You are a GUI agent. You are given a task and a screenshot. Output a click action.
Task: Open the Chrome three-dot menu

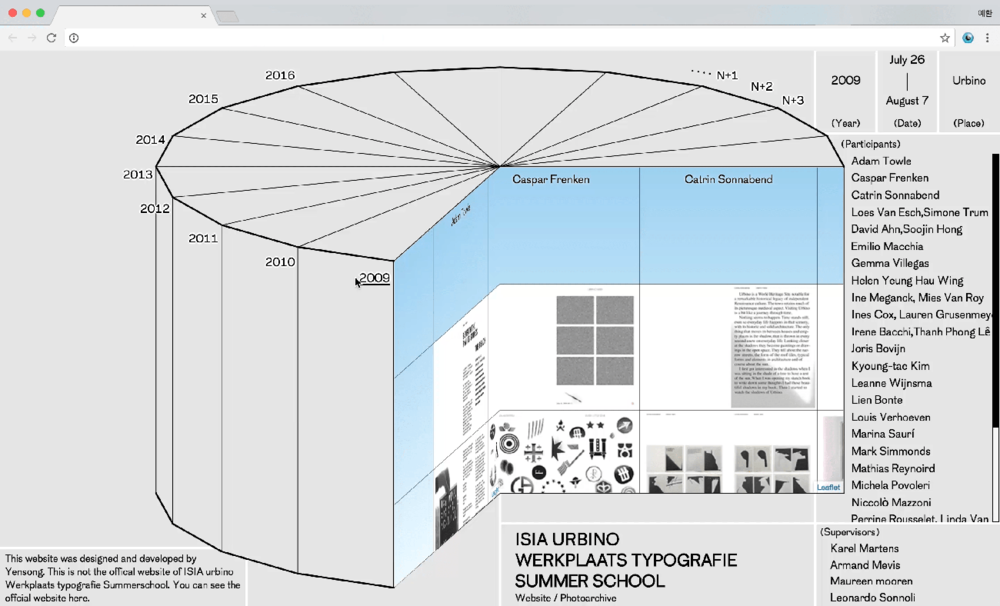pyautogui.click(x=987, y=38)
